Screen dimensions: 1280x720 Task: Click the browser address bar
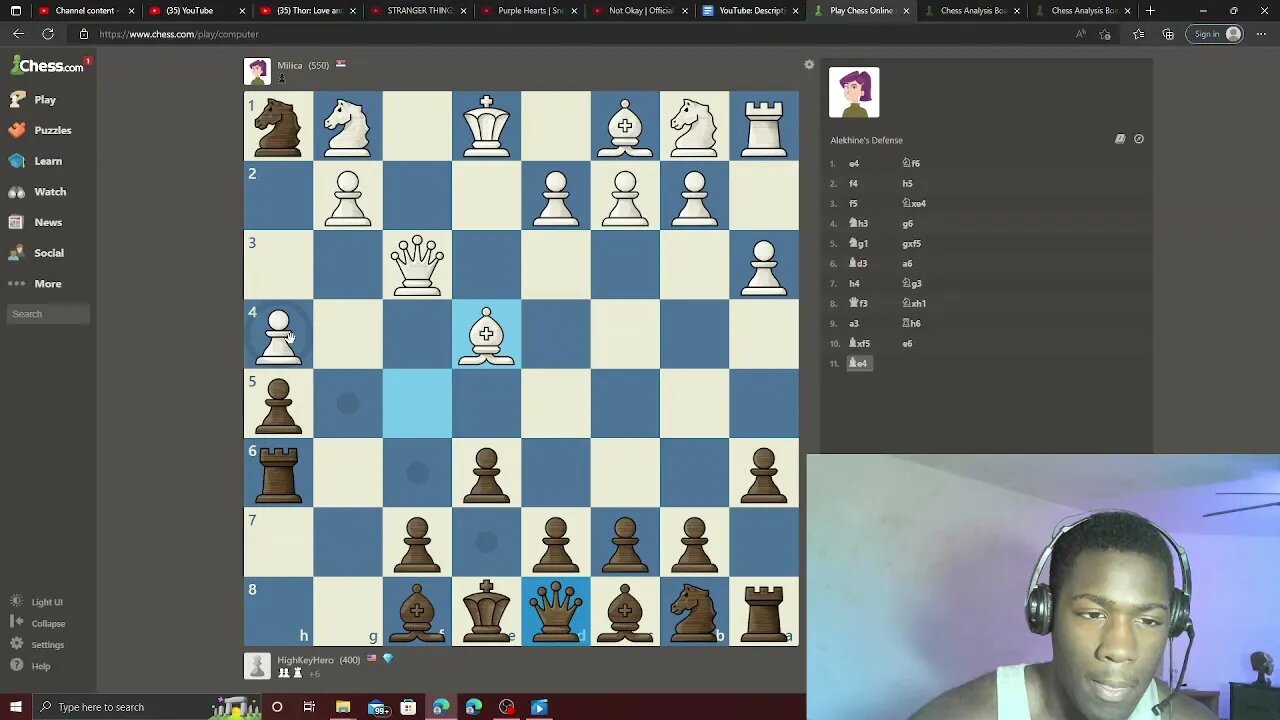570,34
